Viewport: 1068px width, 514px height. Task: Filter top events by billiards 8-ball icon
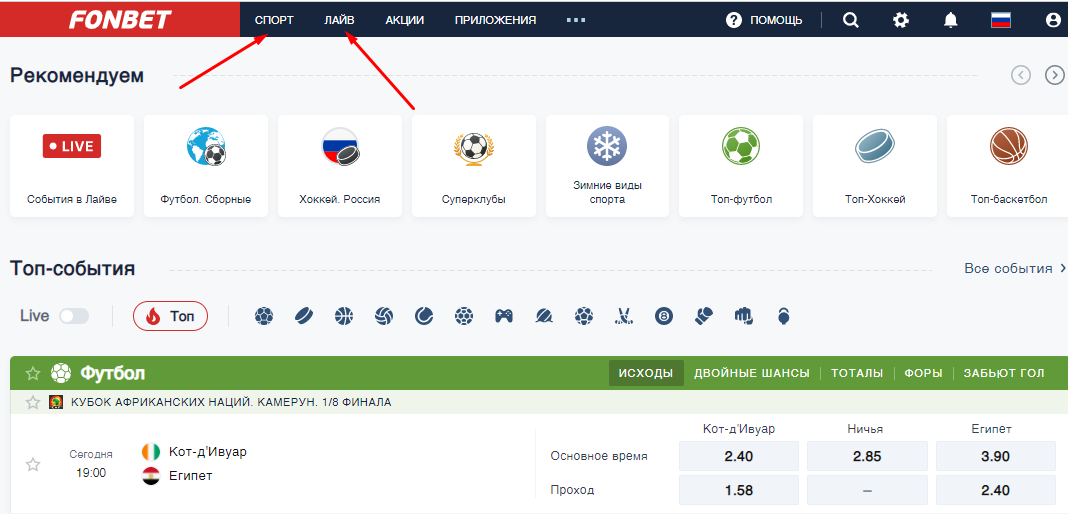click(664, 316)
